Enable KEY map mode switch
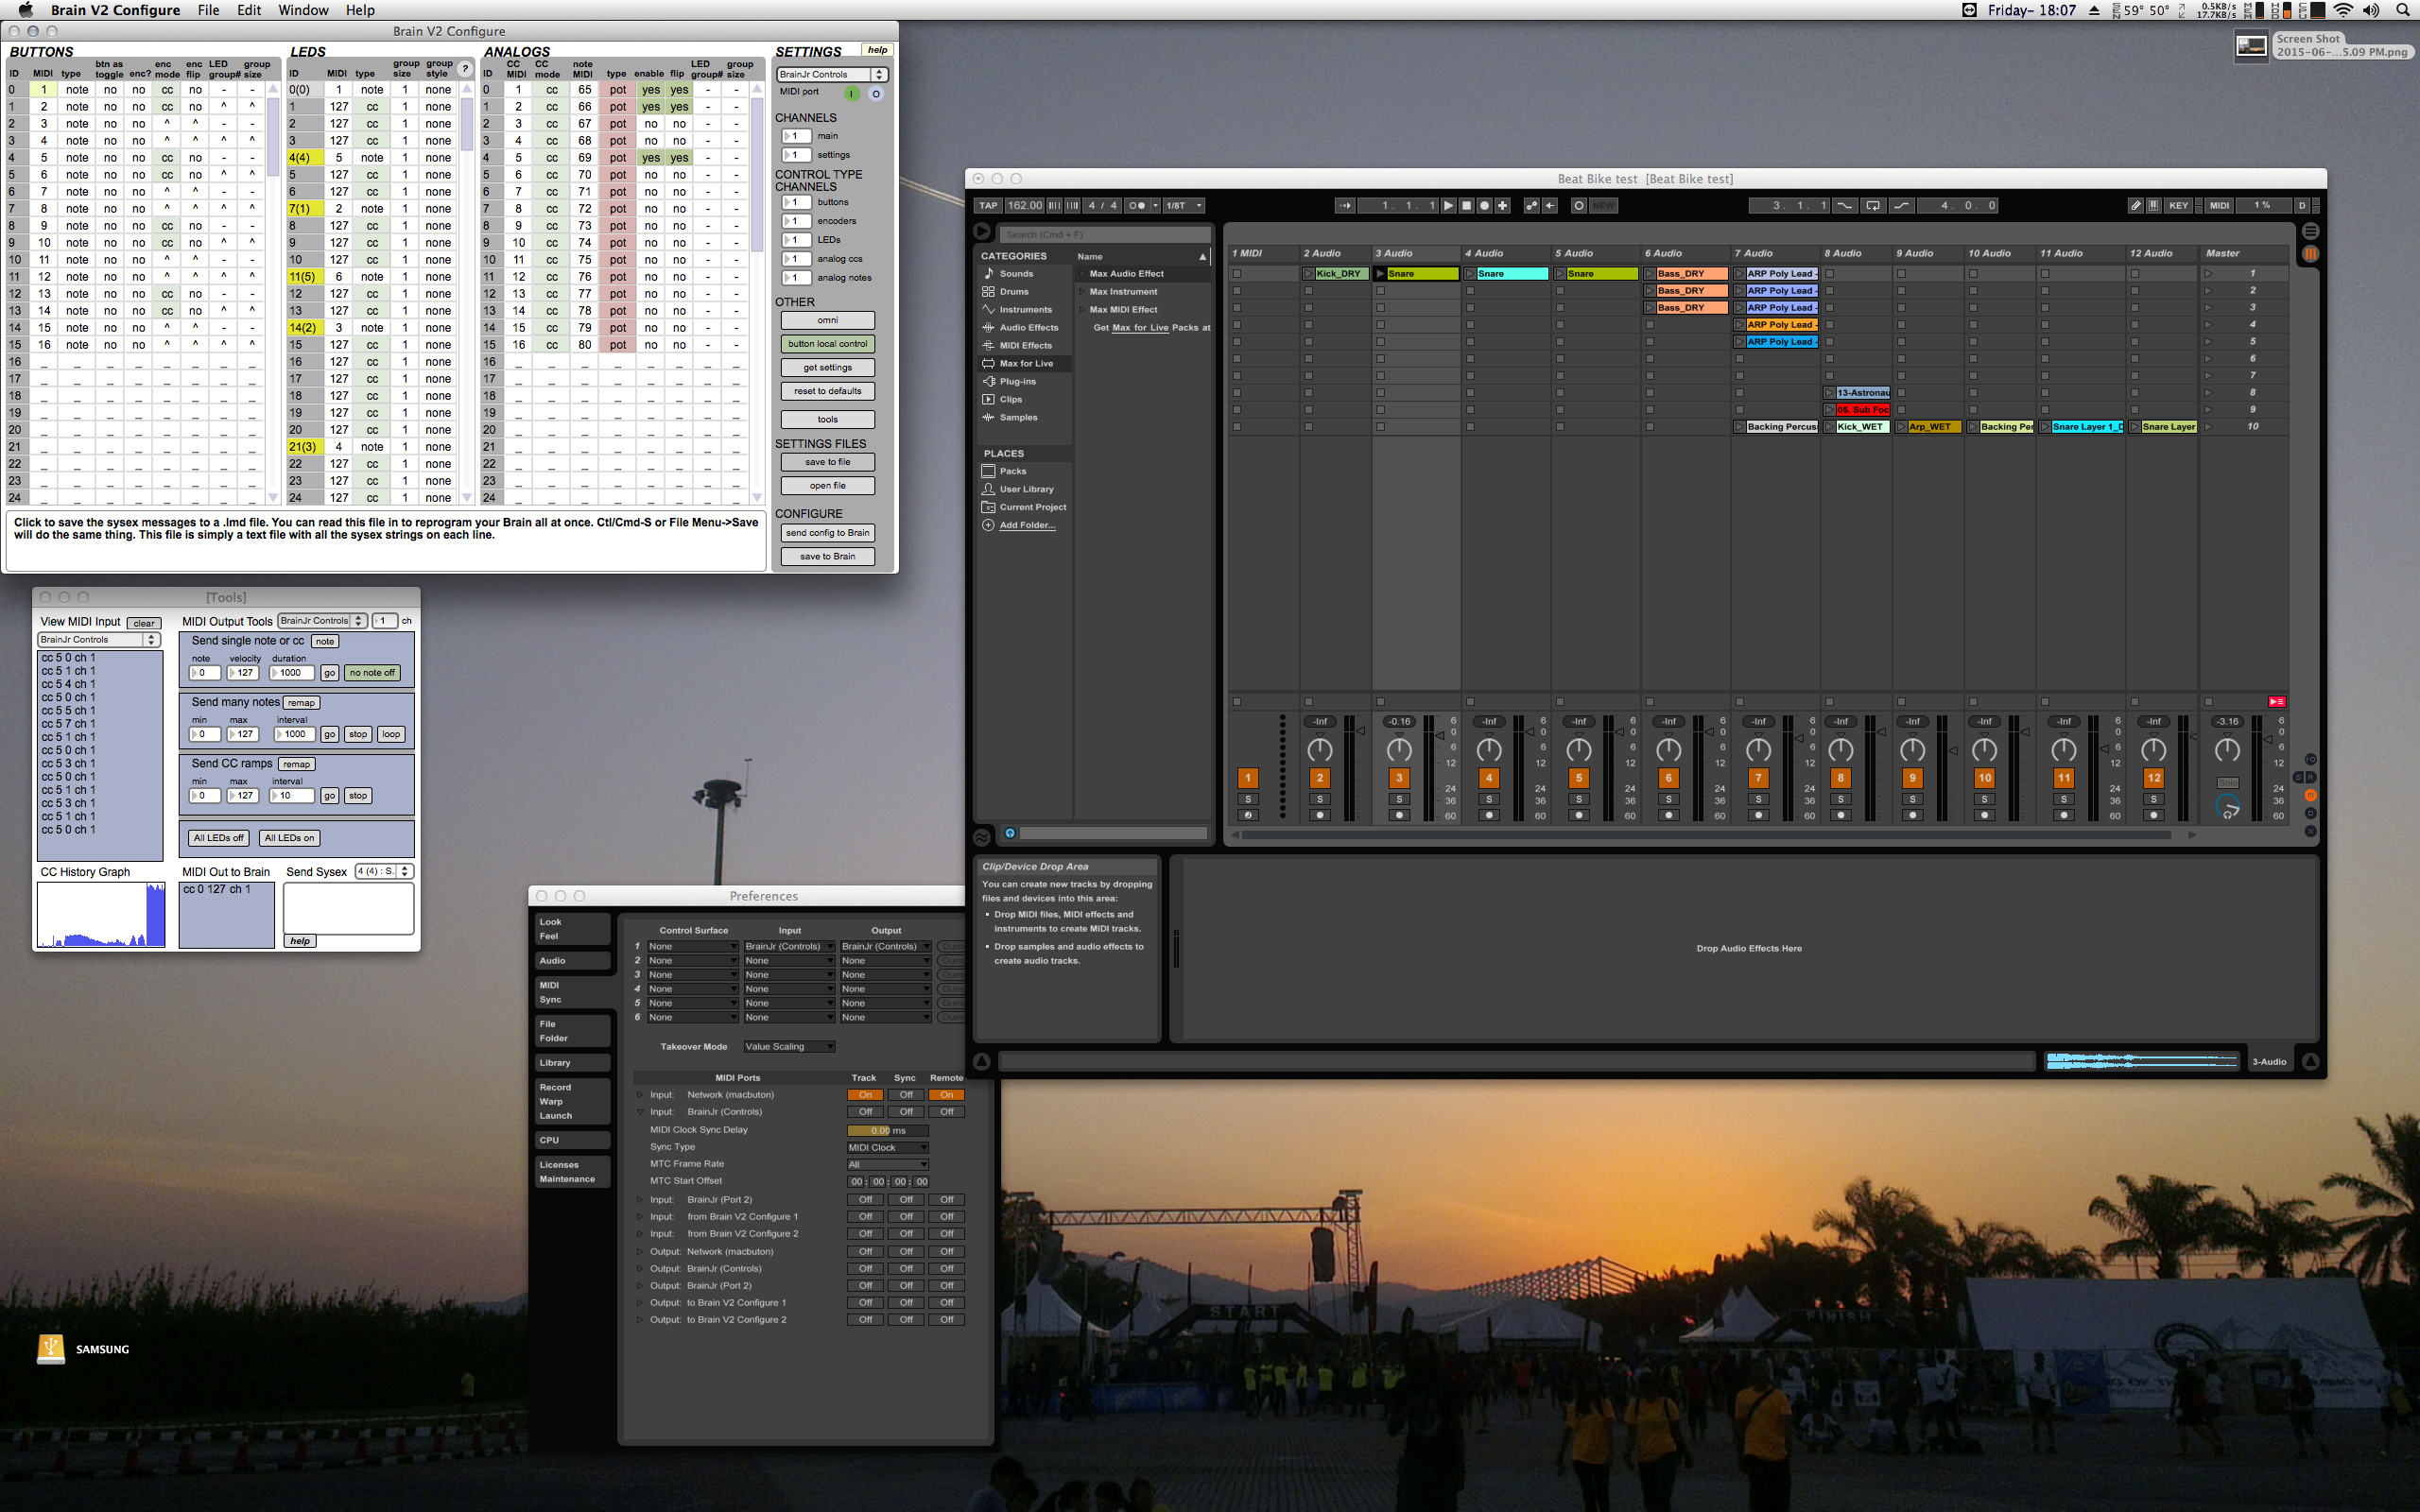Viewport: 2420px width, 1512px height. point(2178,205)
